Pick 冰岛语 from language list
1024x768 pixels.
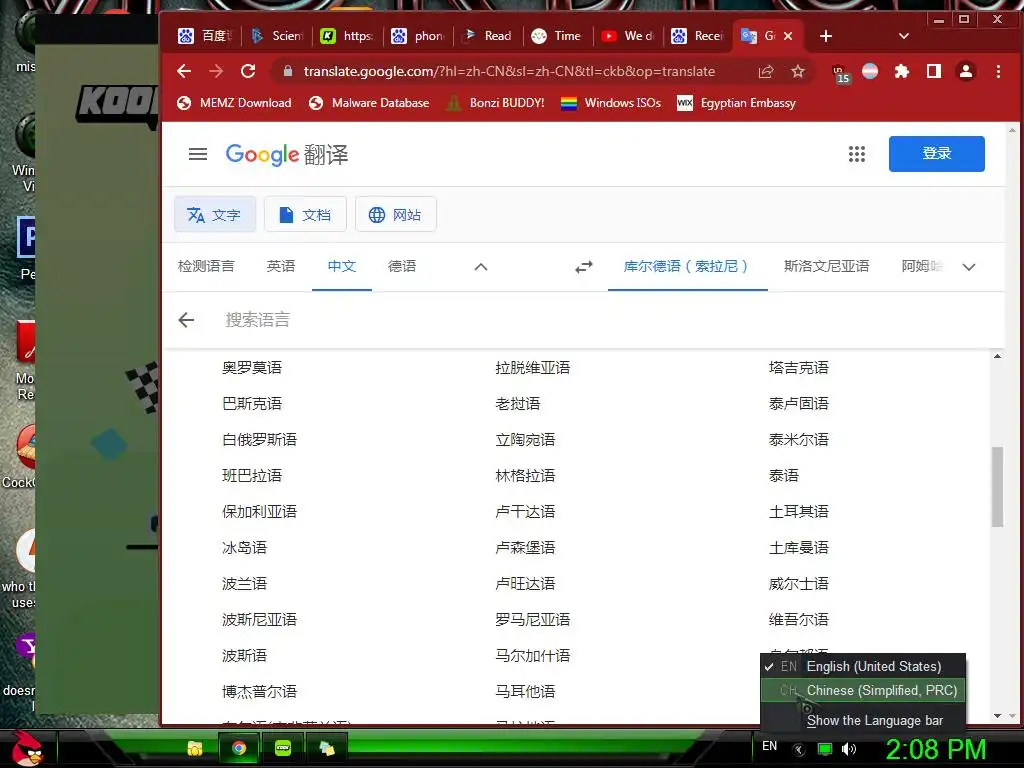244,547
